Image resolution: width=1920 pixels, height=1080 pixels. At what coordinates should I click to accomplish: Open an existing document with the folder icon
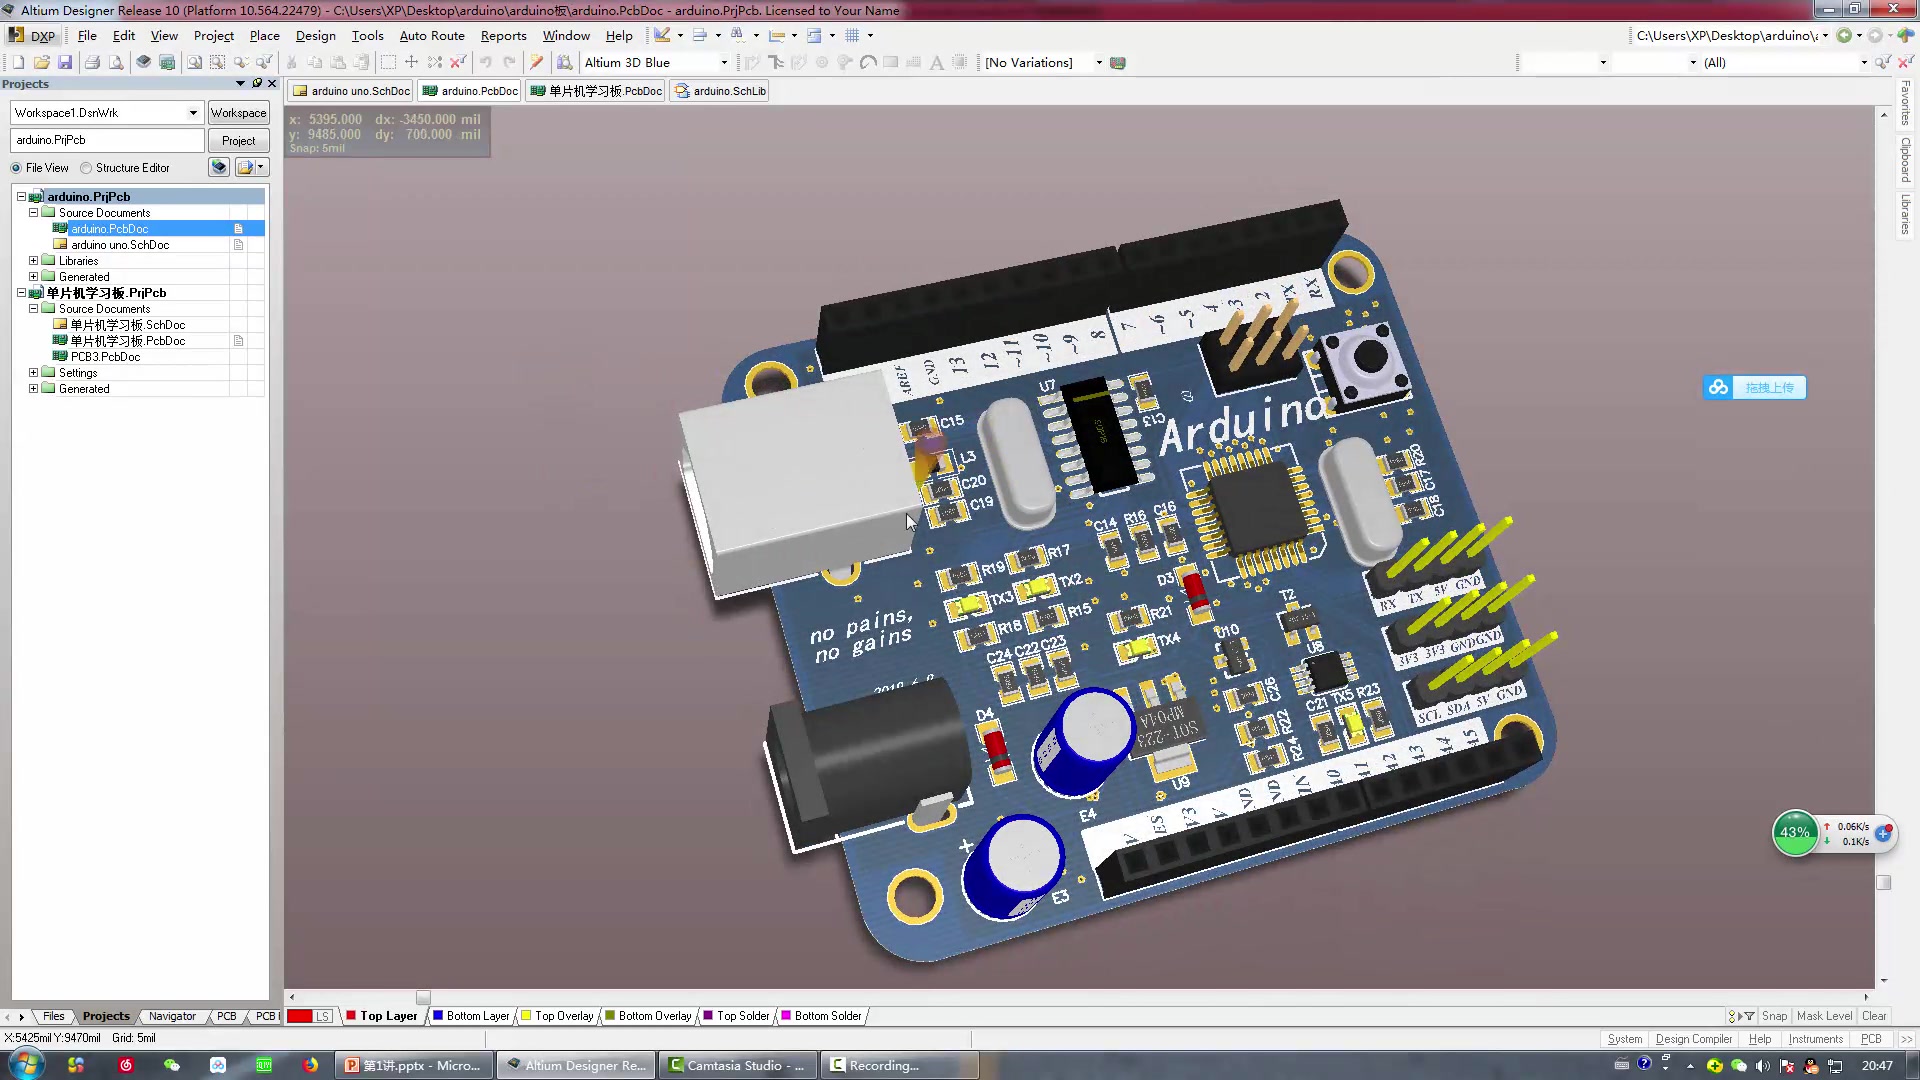(x=42, y=62)
